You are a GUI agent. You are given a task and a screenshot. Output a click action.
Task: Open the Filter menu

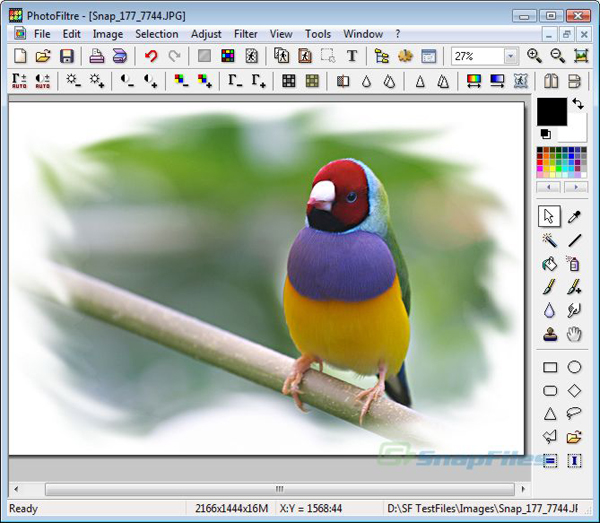point(245,34)
